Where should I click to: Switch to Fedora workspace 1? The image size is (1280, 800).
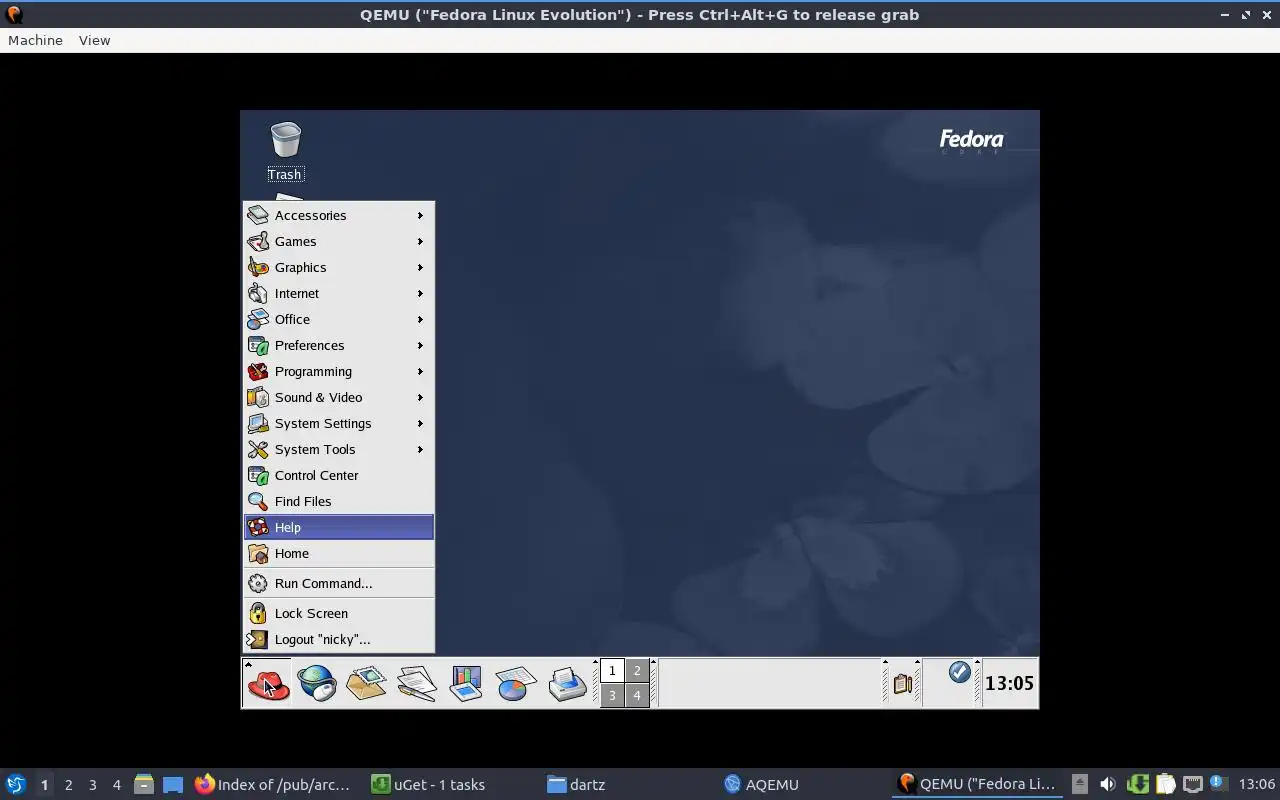point(612,671)
